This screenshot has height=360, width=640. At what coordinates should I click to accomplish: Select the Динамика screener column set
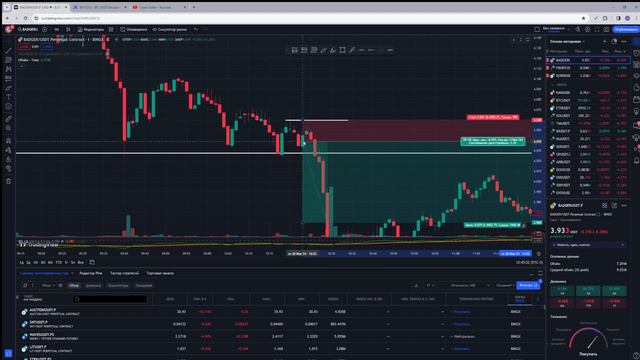pyautogui.click(x=93, y=285)
